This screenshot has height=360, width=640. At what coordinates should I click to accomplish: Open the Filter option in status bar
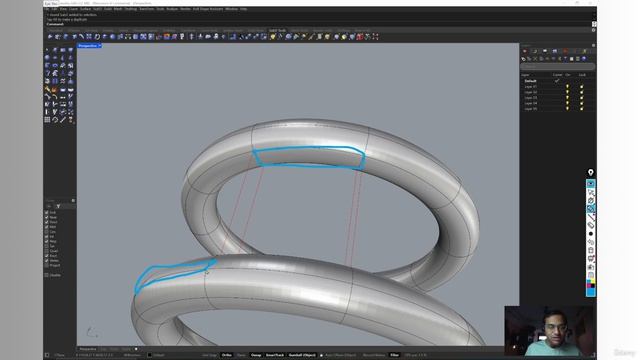click(x=394, y=355)
